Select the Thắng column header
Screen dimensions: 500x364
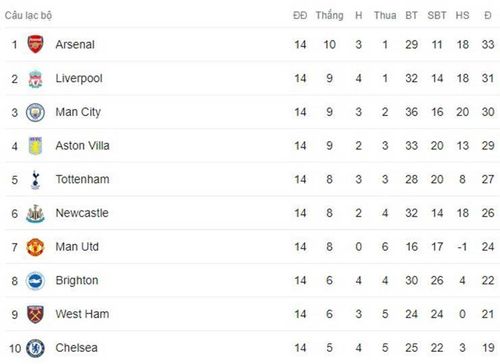point(329,15)
